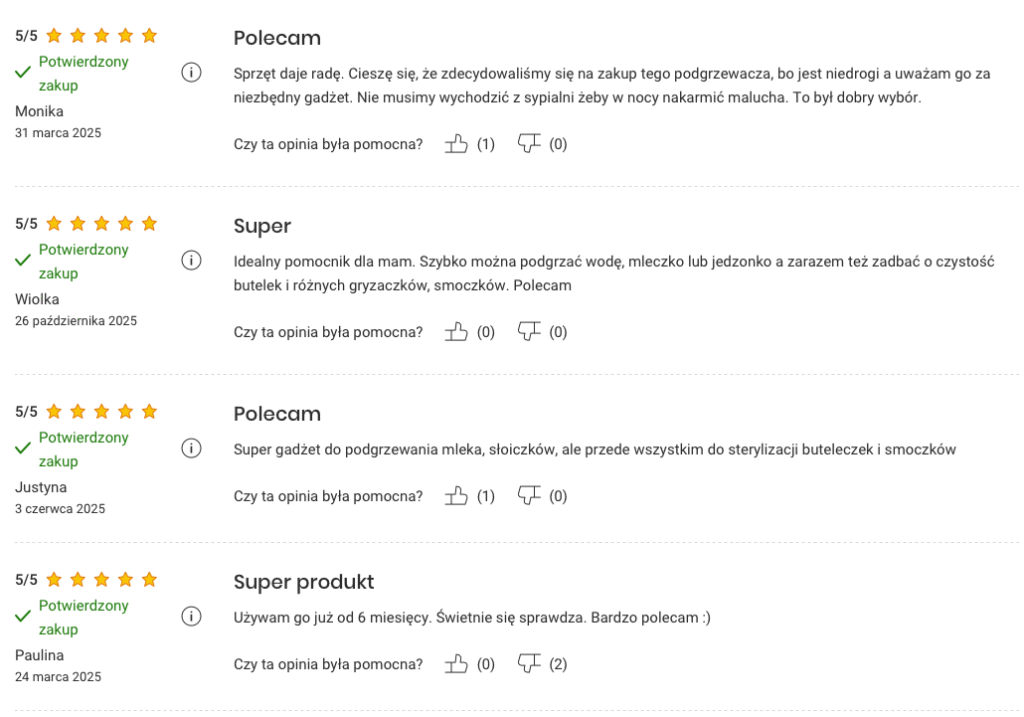Mark Wiolka's review as helpful with thumbs up
The height and width of the screenshot is (717, 1024).
[456, 331]
